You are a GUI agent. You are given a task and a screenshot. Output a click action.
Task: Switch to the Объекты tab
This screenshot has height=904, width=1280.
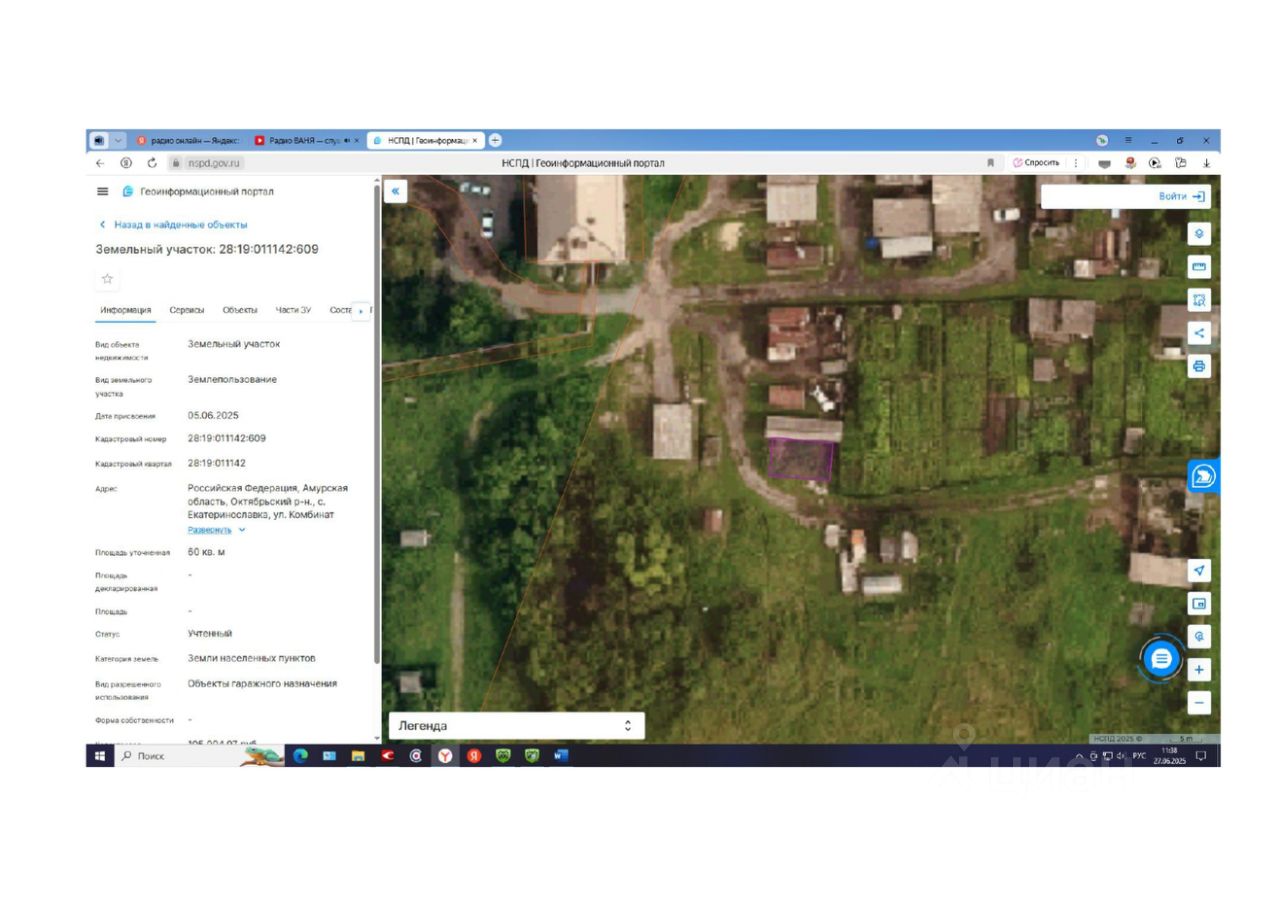[x=240, y=310]
